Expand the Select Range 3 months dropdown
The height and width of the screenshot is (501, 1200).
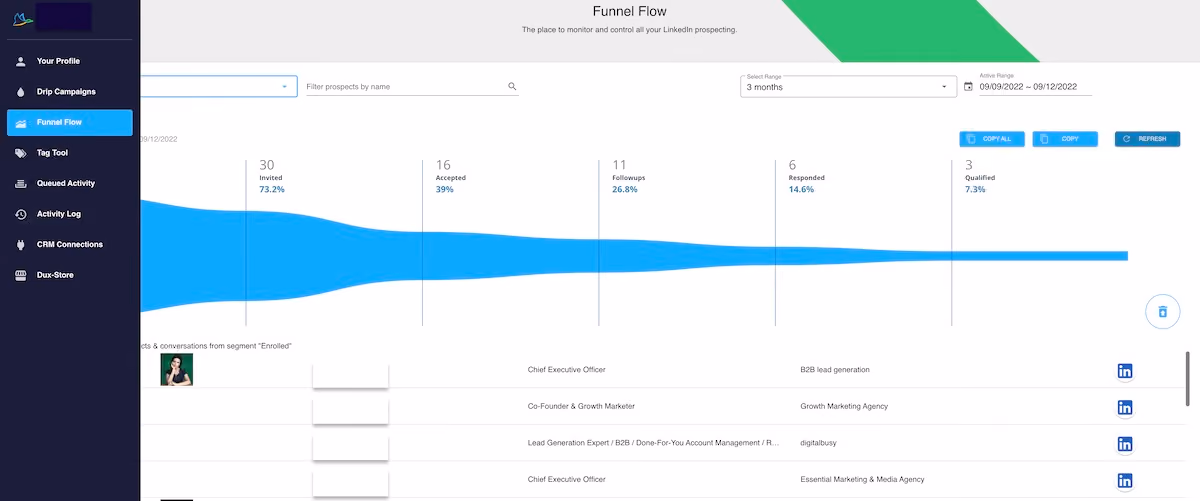(x=846, y=86)
